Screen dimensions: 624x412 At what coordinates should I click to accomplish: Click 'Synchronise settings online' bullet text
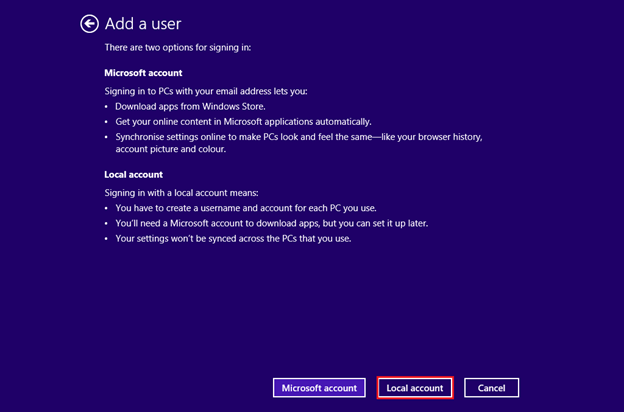point(299,143)
